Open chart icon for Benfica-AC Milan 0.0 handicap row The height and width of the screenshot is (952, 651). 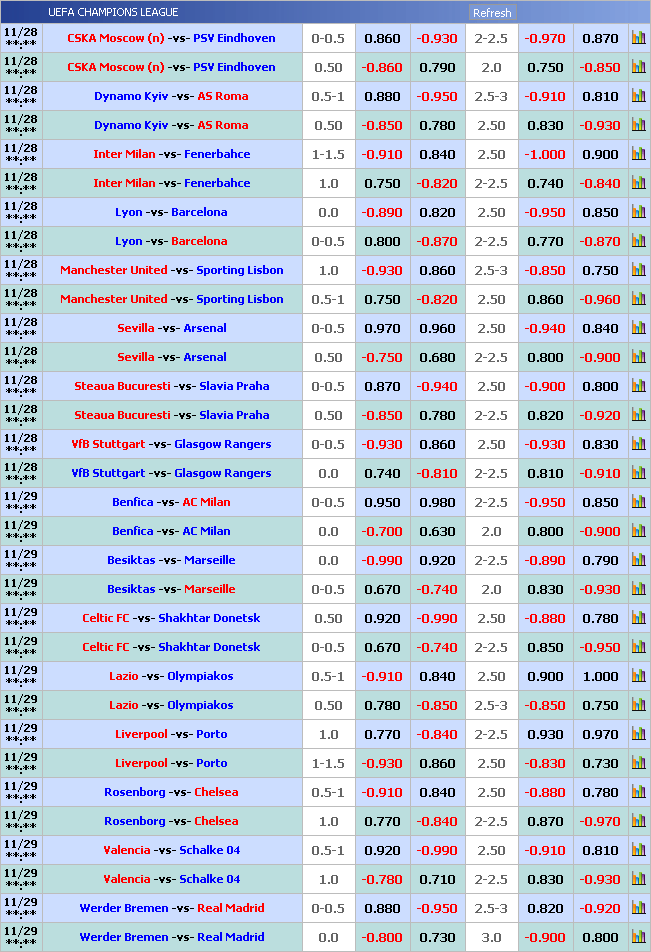coord(638,531)
